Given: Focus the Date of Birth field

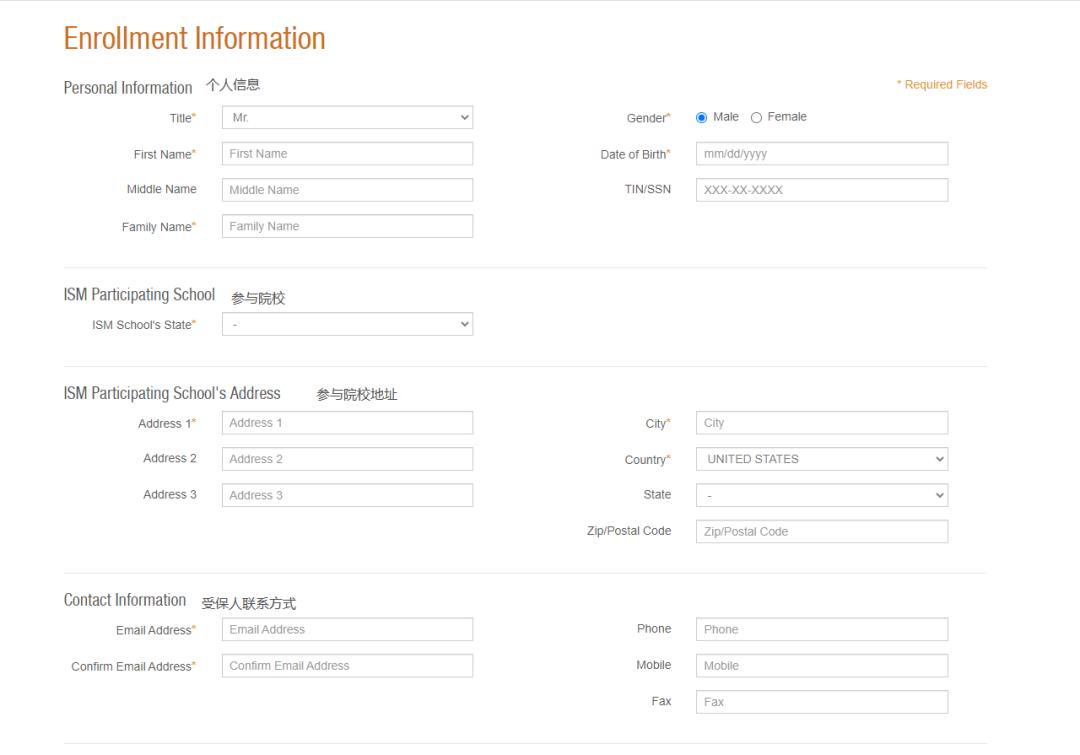Looking at the screenshot, I should [x=822, y=154].
